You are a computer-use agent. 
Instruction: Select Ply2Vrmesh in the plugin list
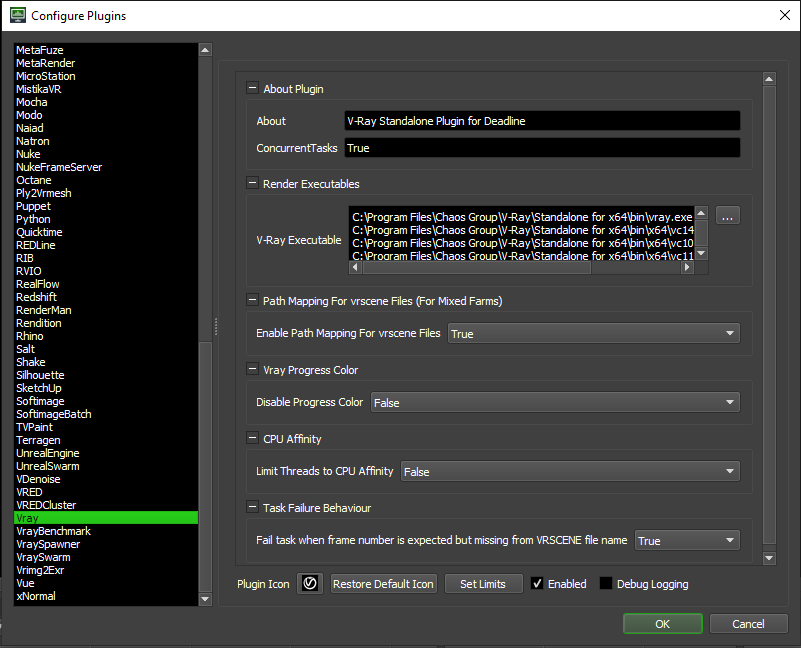pyautogui.click(x=106, y=193)
